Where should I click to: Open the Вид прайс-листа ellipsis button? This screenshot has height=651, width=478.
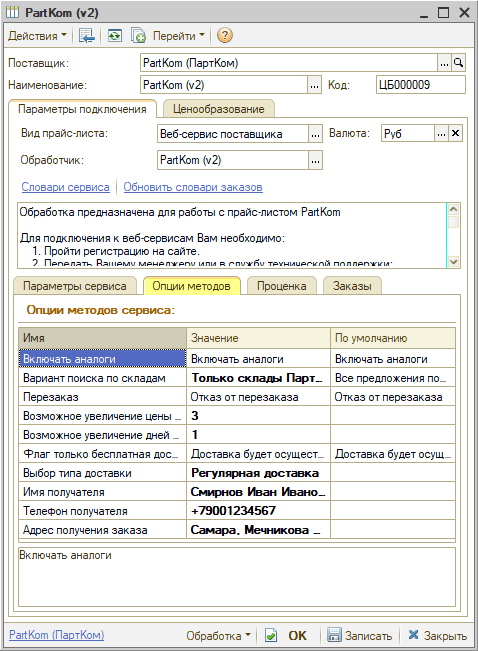click(x=315, y=134)
